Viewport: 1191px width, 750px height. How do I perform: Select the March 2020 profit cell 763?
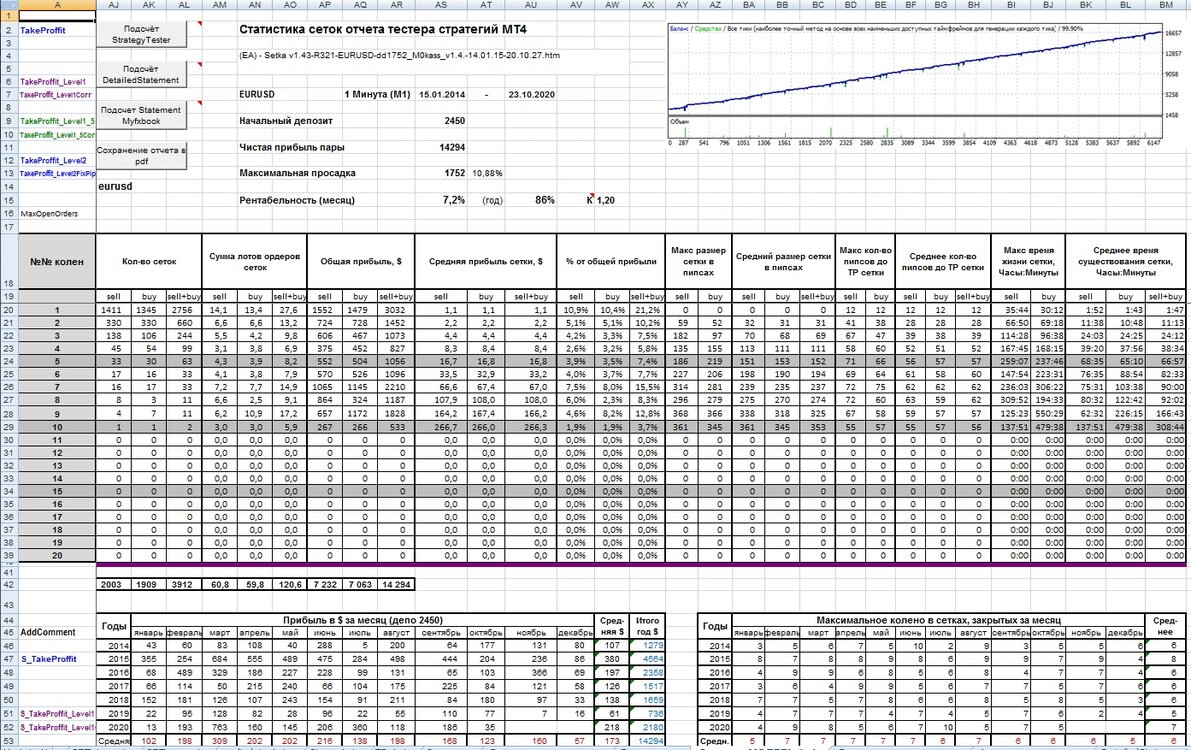220,727
